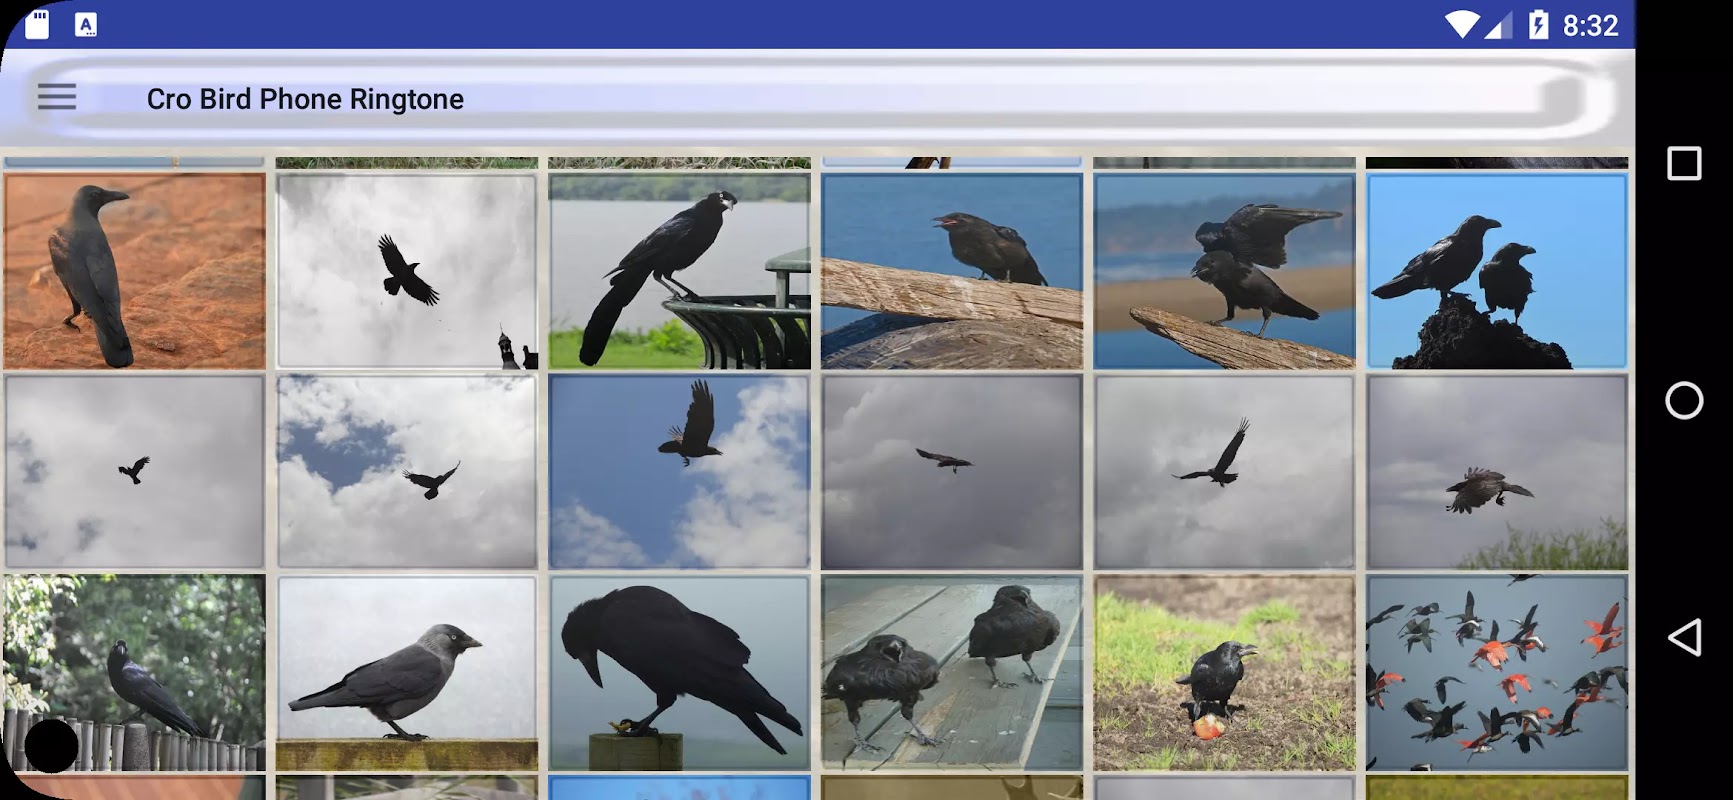Select the crow flying among white clouds, blue patch
Image resolution: width=1733 pixels, height=800 pixels.
407,472
